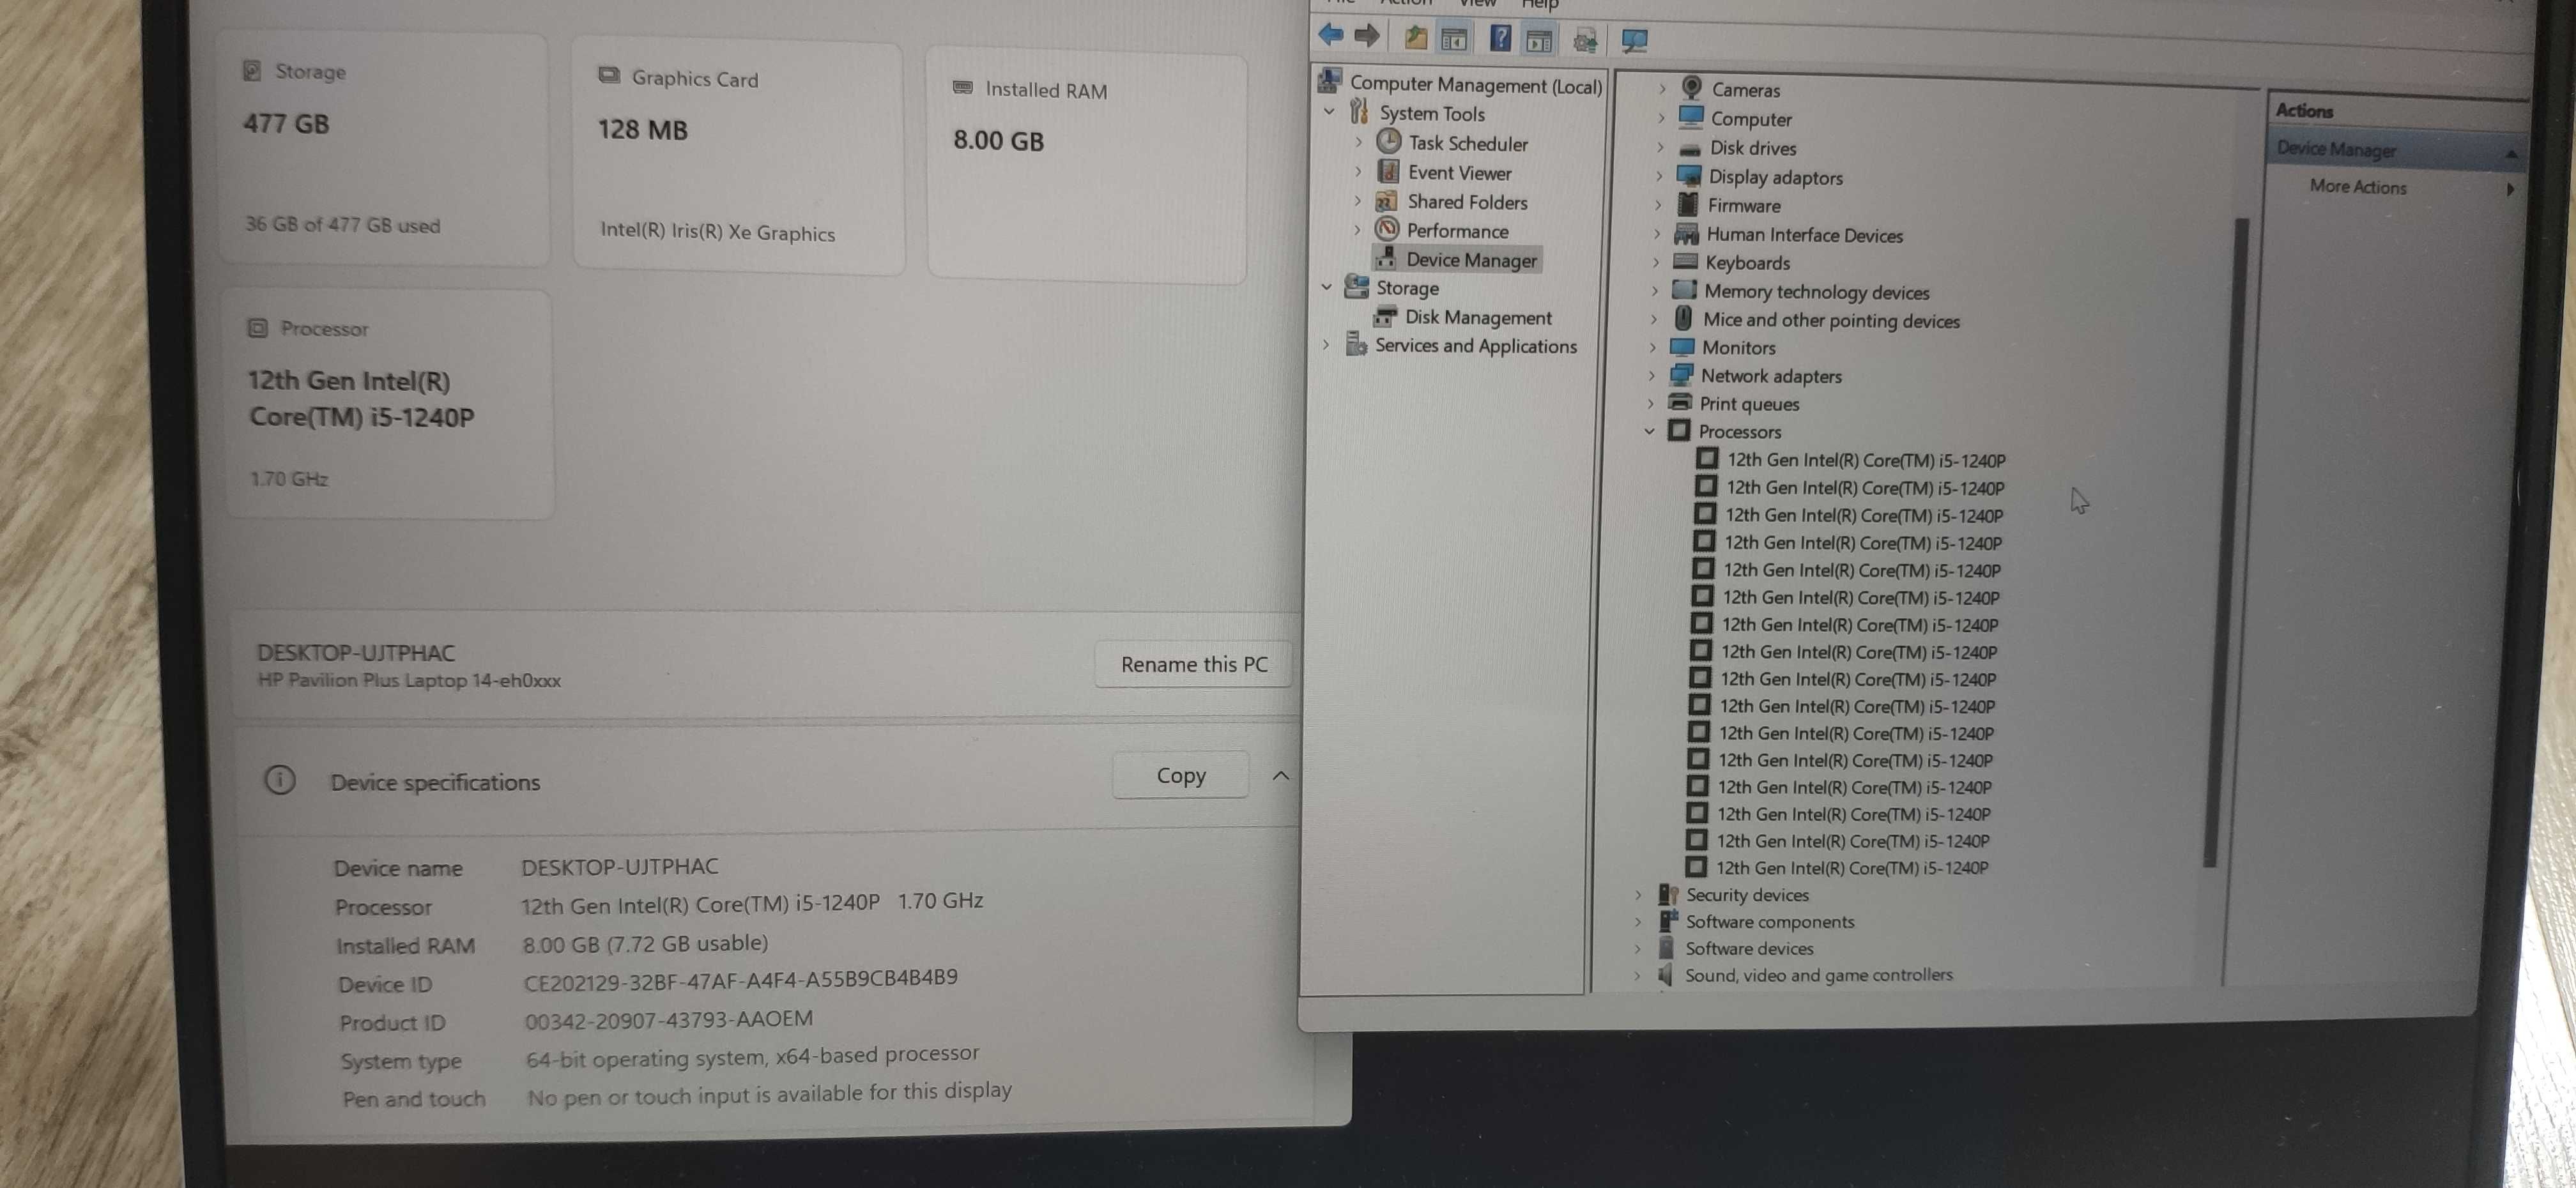2576x1188 pixels.
Task: Click Product ID value 00342-20907-43793-AAOEM
Action: pyautogui.click(x=668, y=1019)
